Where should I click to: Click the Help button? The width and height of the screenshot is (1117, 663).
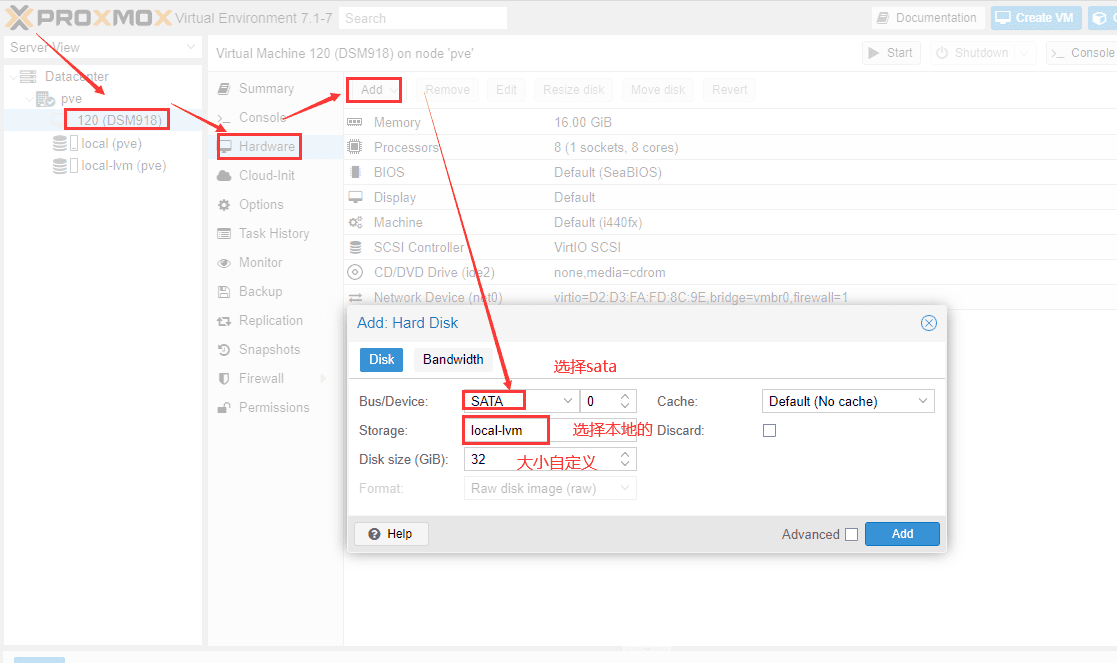[x=391, y=534]
